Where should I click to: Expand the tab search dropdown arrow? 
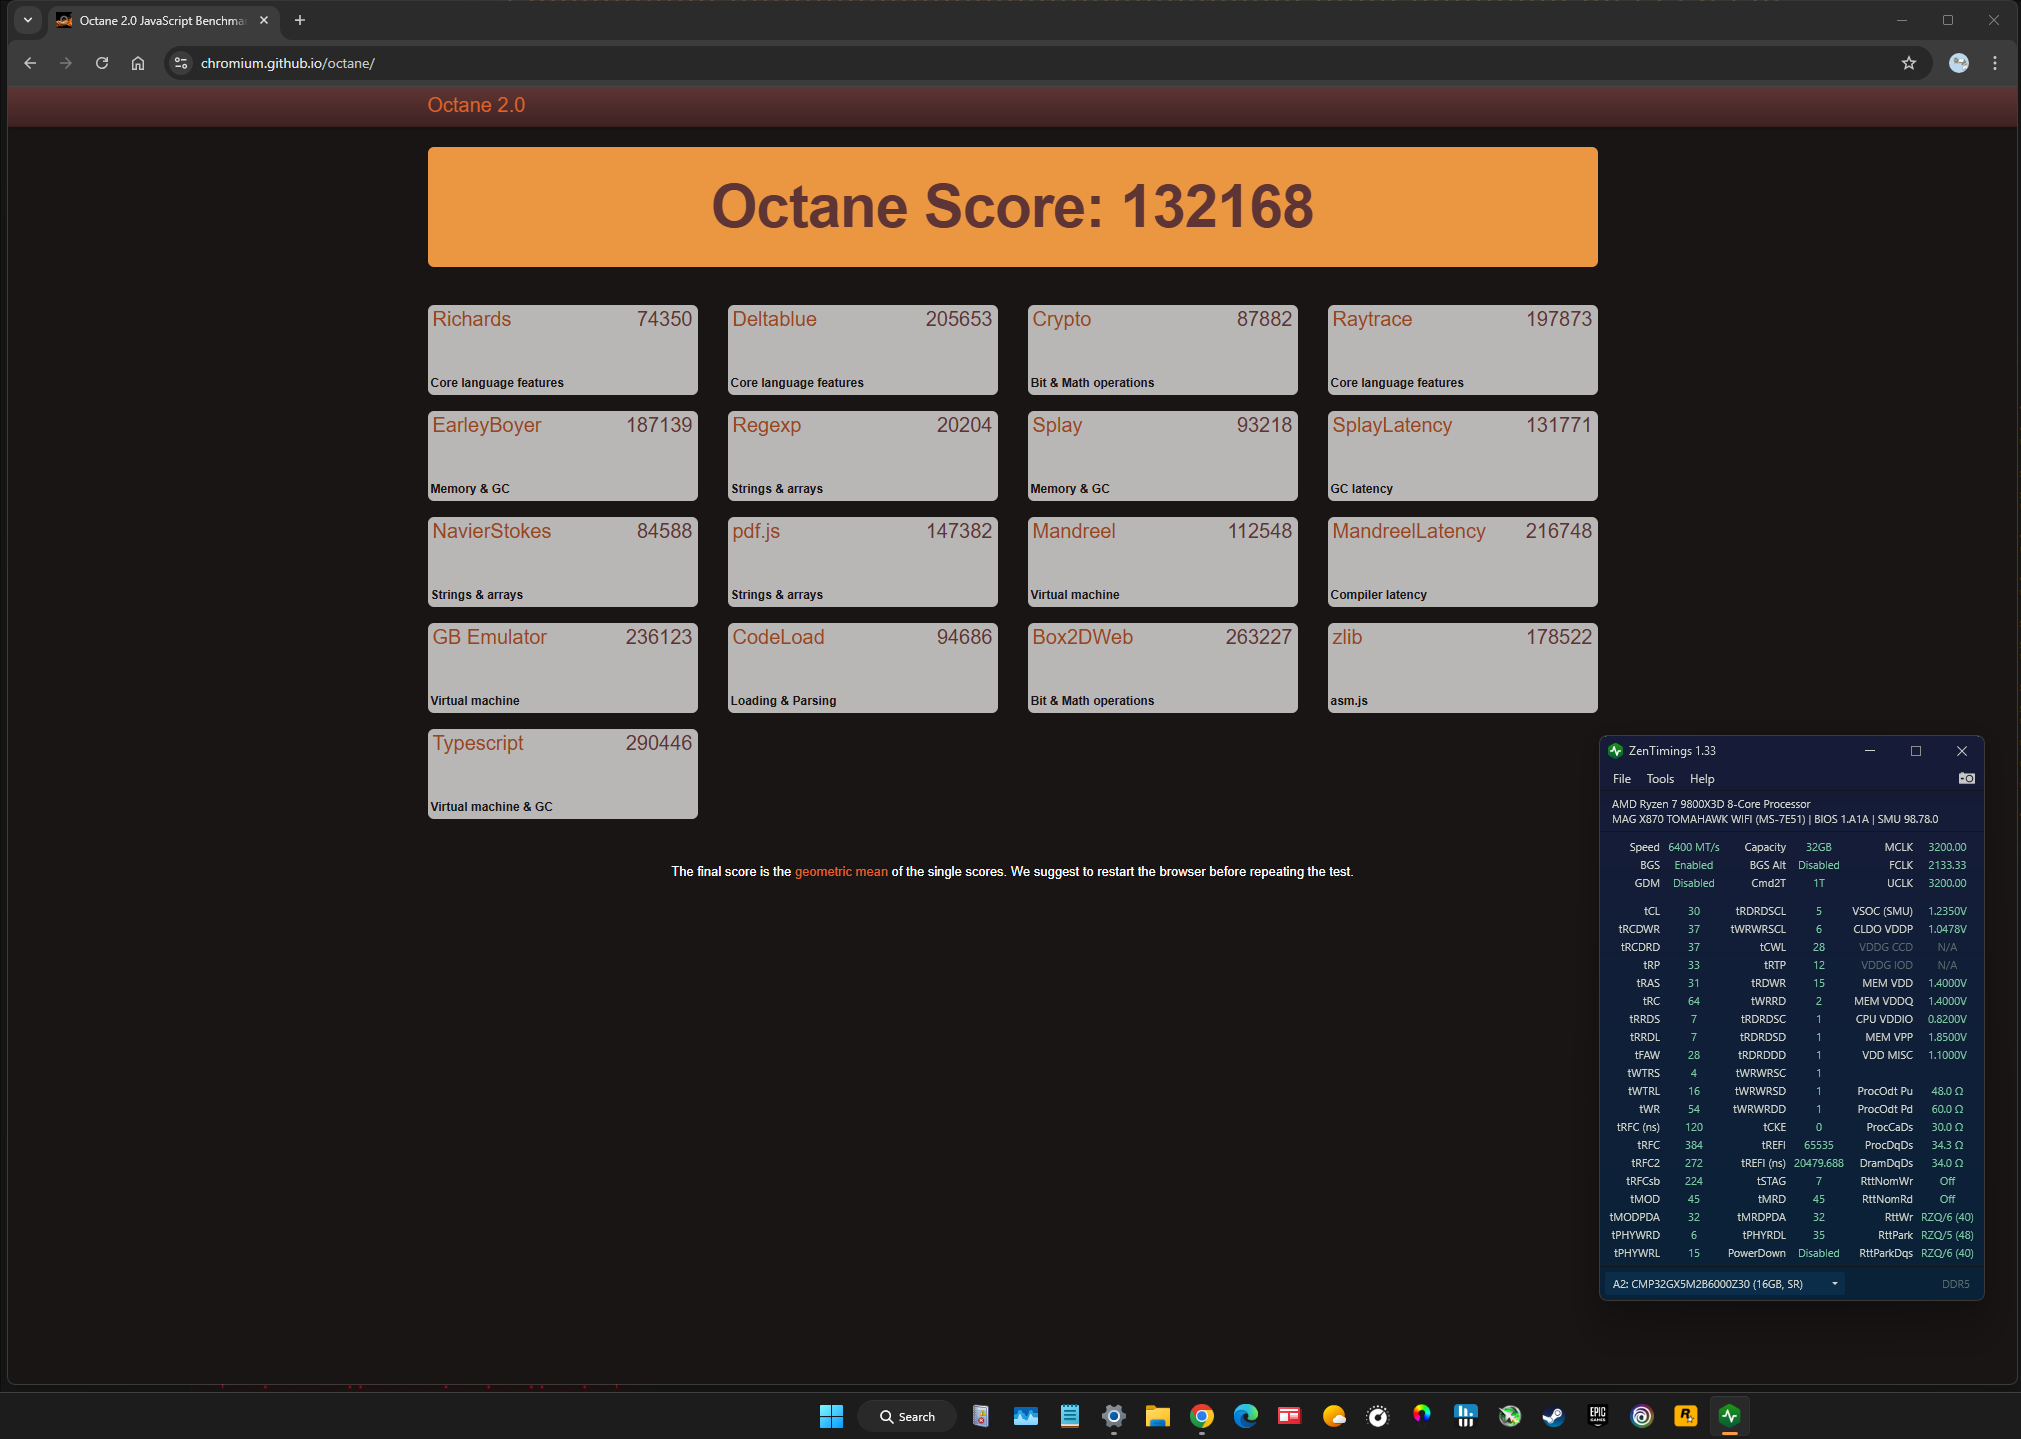pos(28,20)
